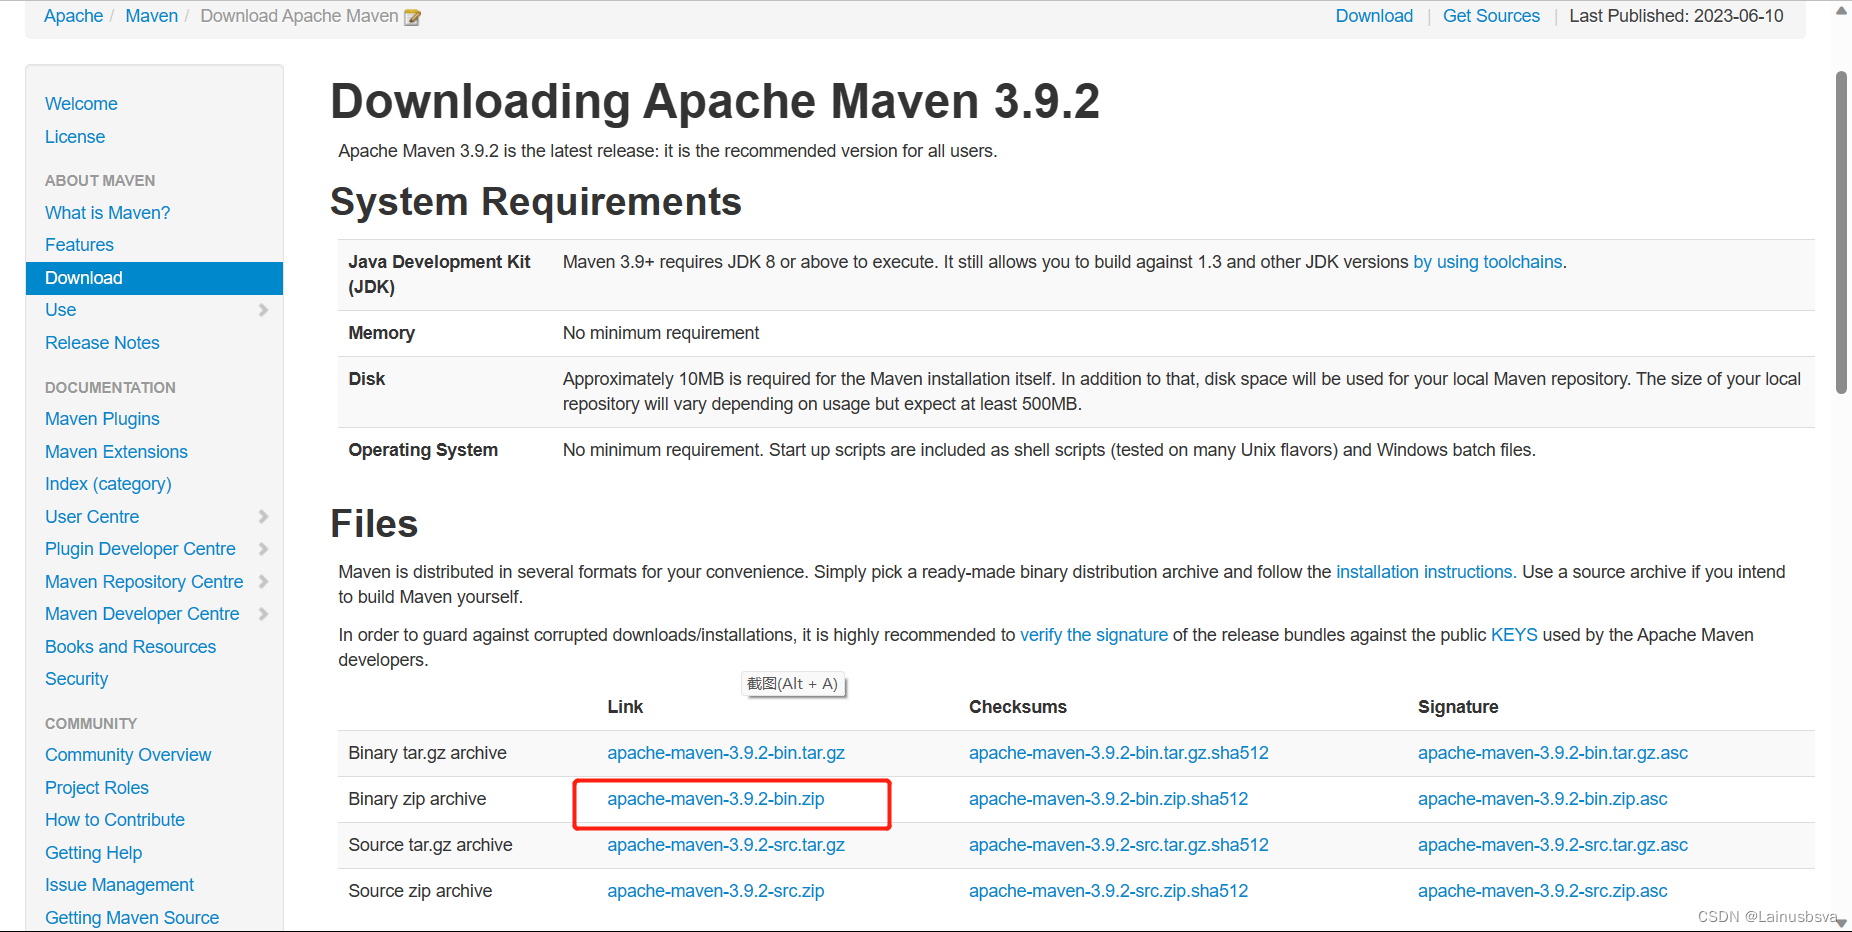Image resolution: width=1852 pixels, height=932 pixels.
Task: Click the edit page icon beside Download Apache Maven
Action: [412, 17]
